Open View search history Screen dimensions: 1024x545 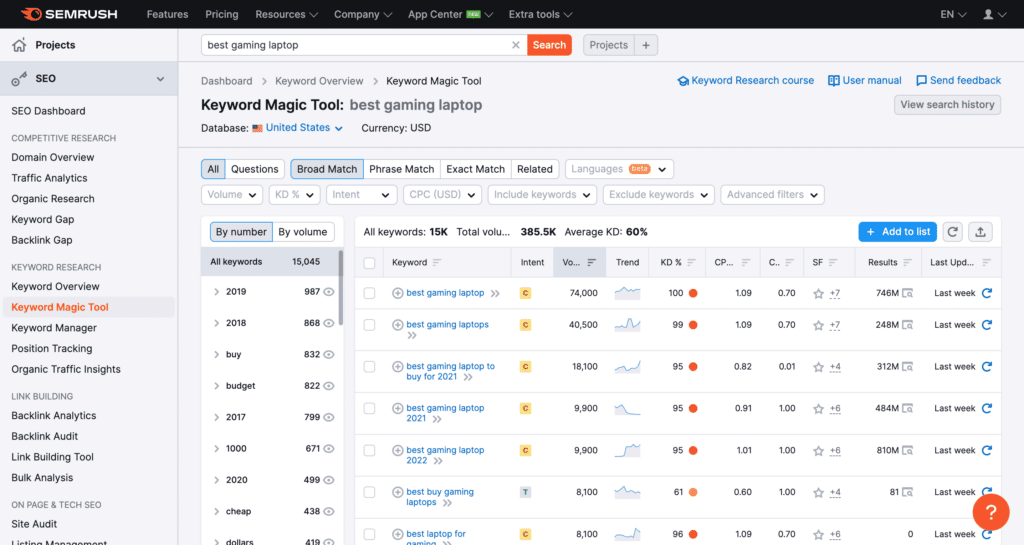click(947, 104)
